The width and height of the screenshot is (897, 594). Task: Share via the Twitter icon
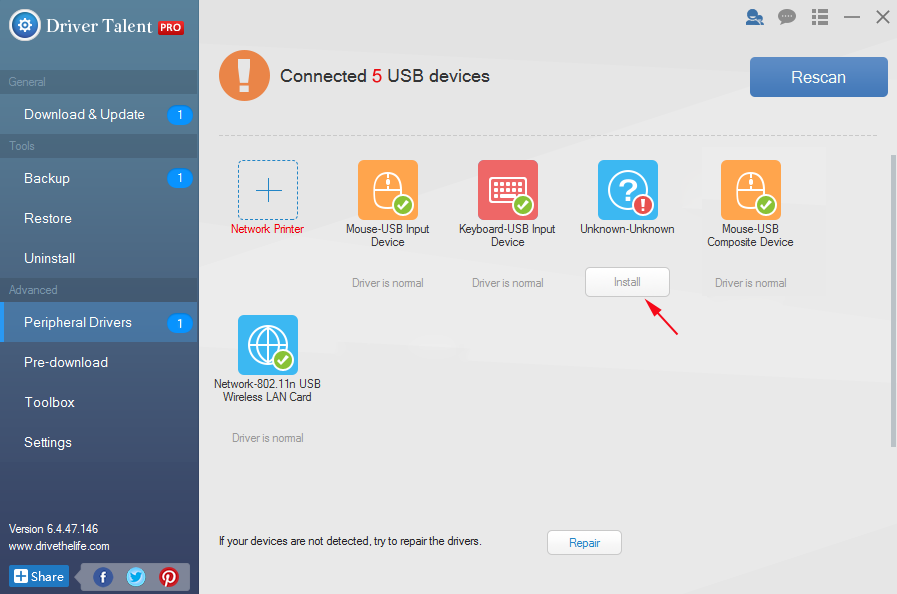136,577
